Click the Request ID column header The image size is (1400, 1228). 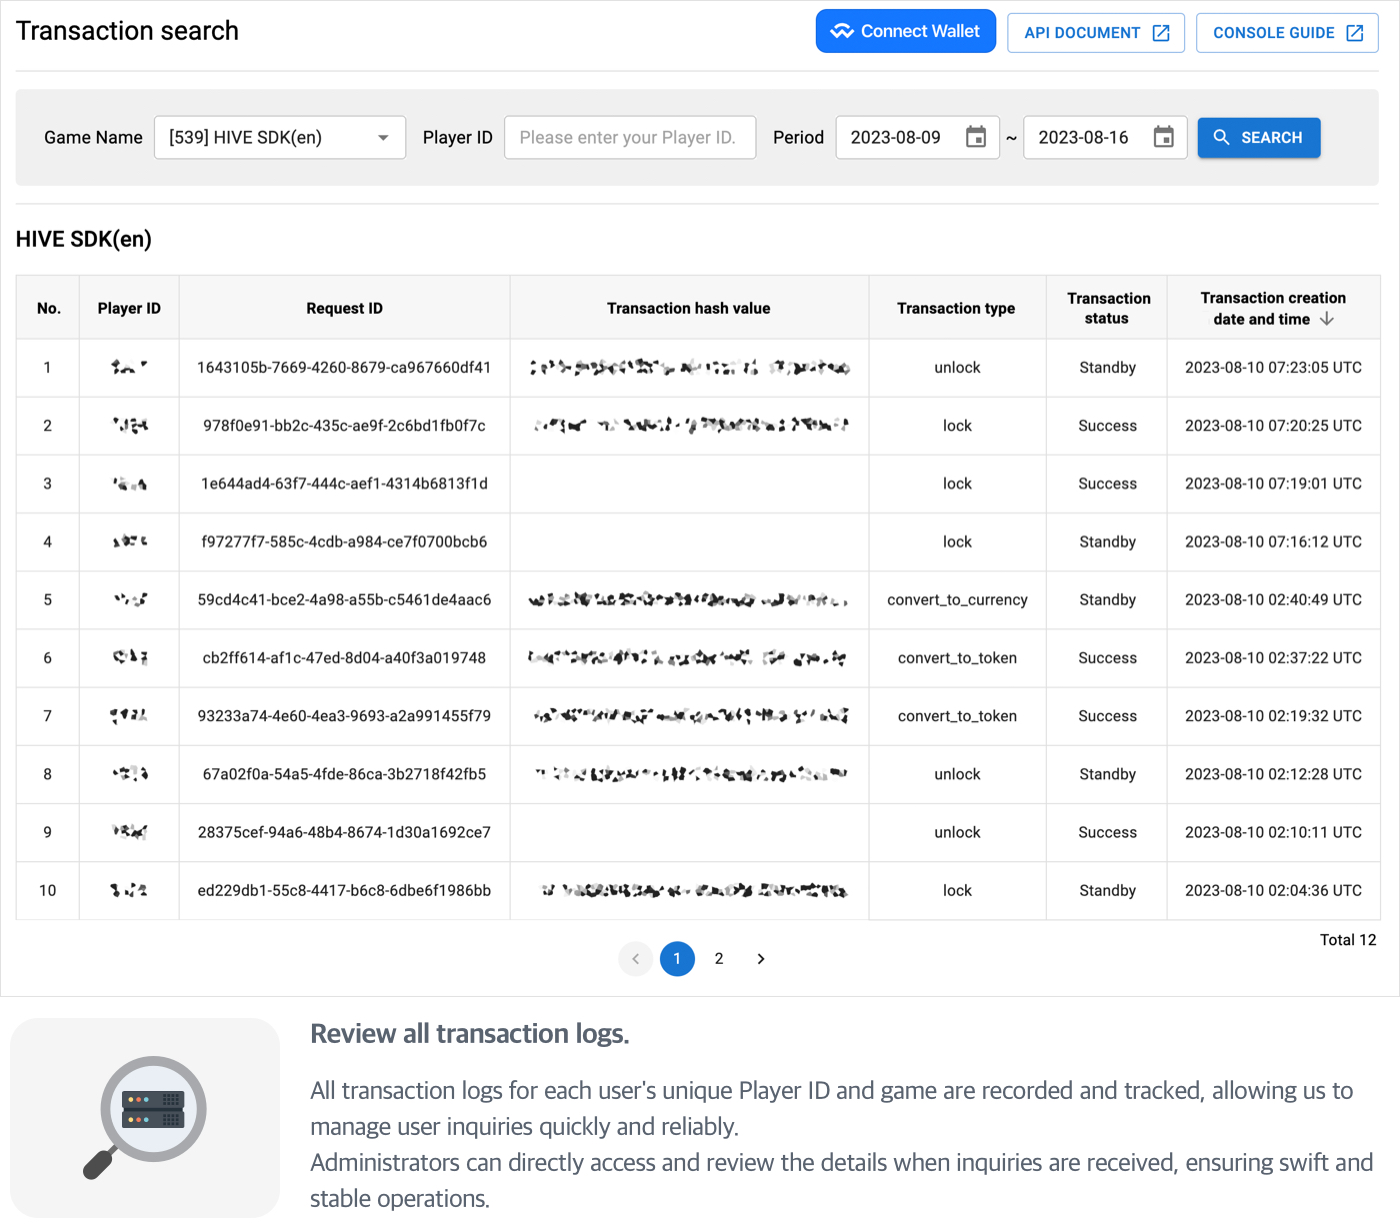click(x=344, y=308)
